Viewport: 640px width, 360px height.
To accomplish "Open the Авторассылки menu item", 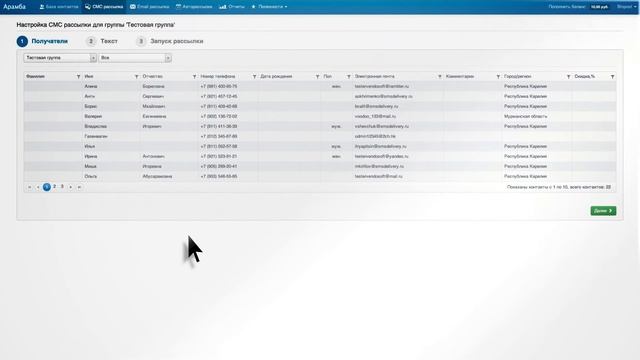I will [x=194, y=7].
